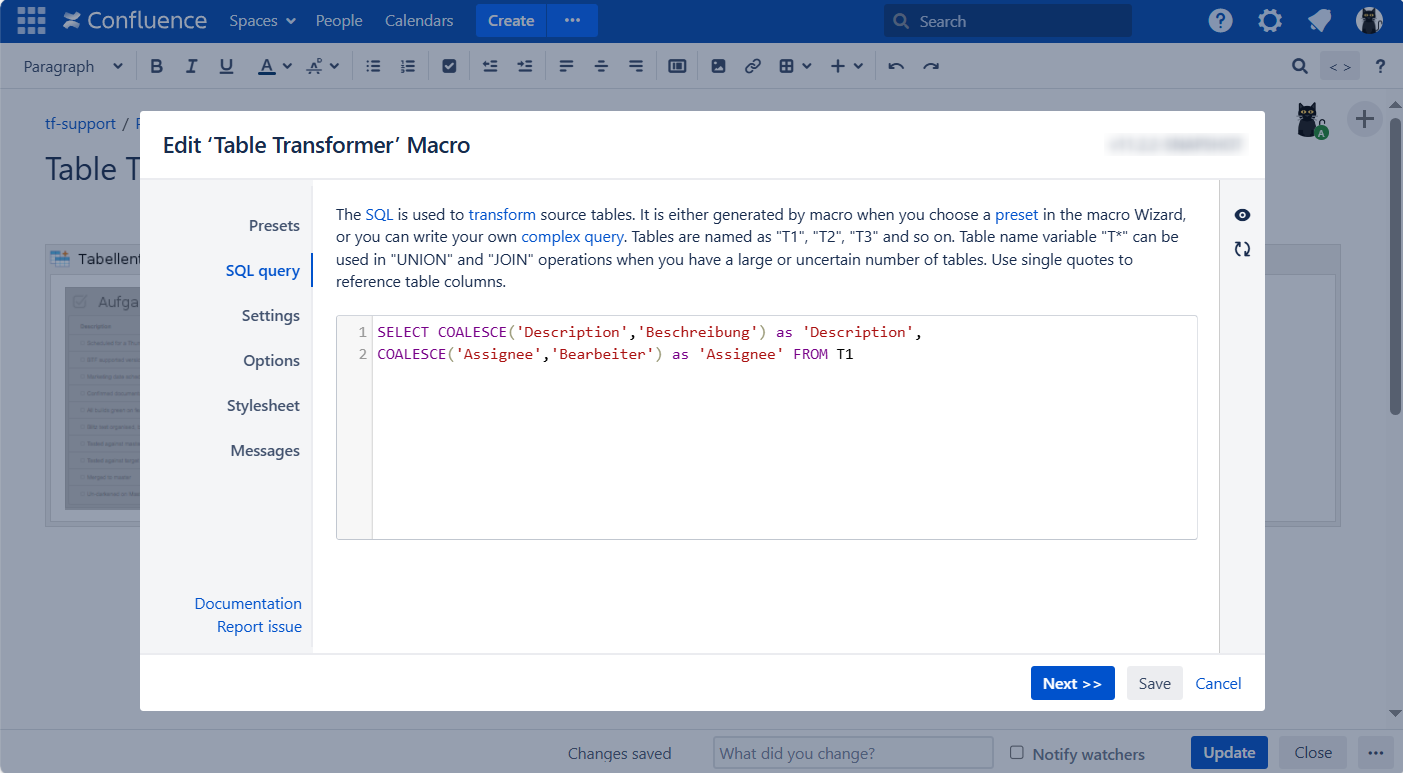Apply bold formatting
Screen dimensions: 1403x773
click(x=156, y=66)
